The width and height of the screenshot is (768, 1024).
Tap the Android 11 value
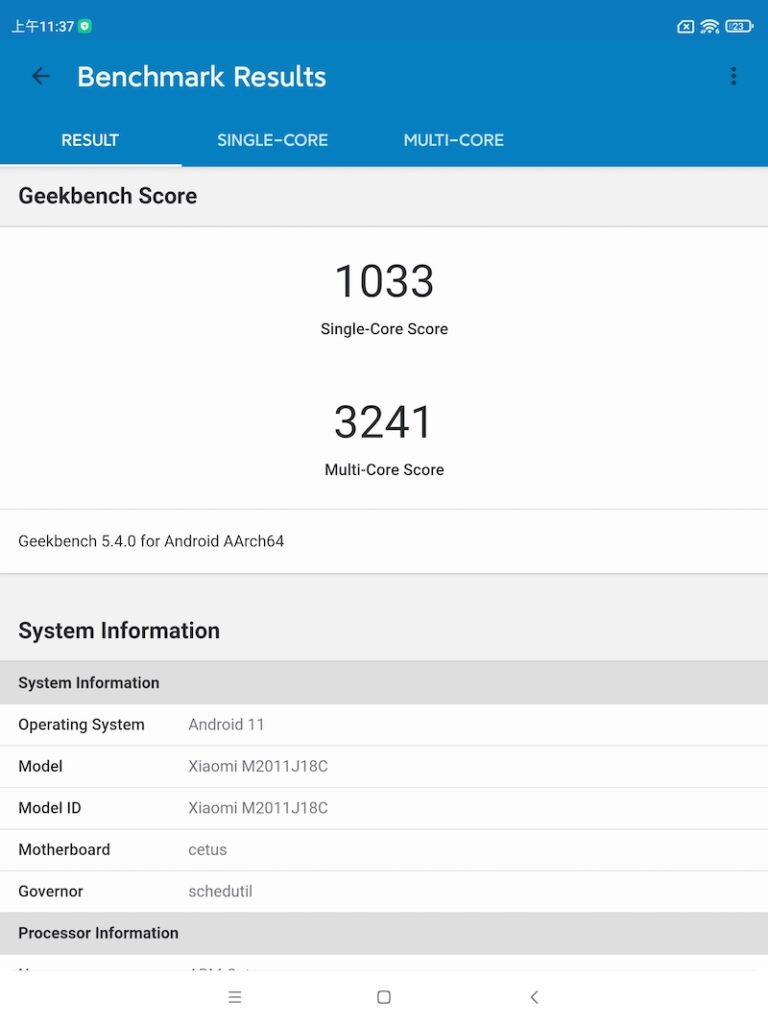[x=226, y=725]
